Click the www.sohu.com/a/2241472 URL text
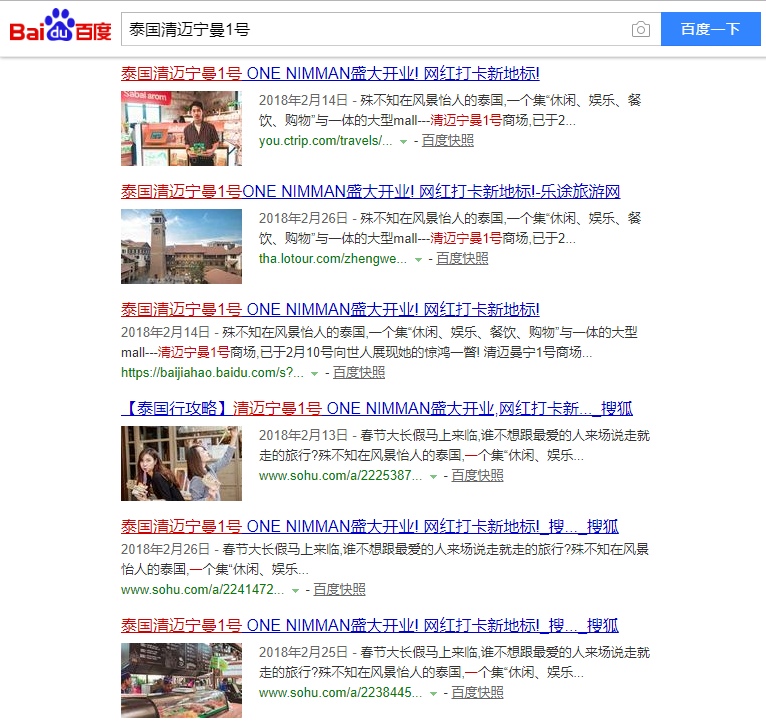Screen dimensions: 766x721 (202, 590)
